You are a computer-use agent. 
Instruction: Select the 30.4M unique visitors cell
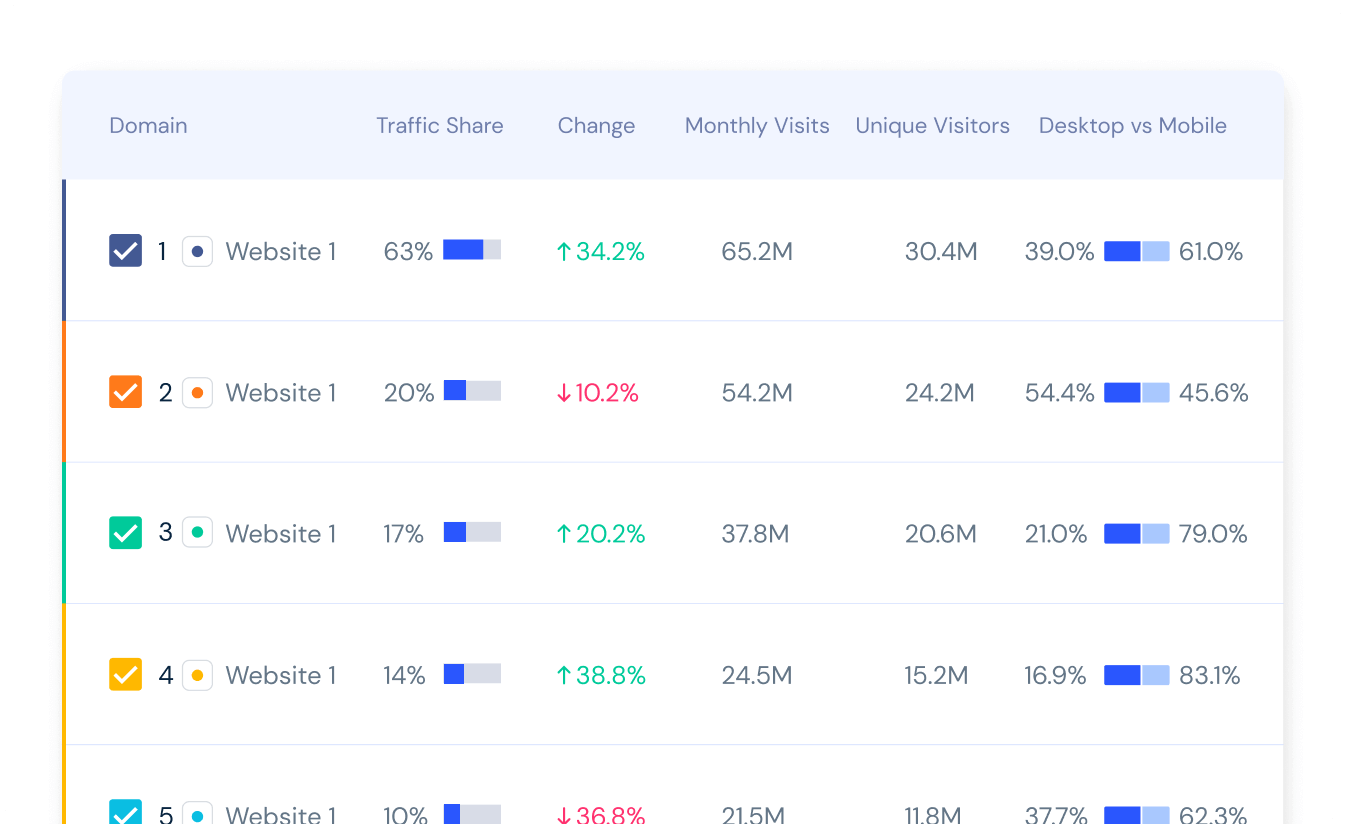click(941, 252)
